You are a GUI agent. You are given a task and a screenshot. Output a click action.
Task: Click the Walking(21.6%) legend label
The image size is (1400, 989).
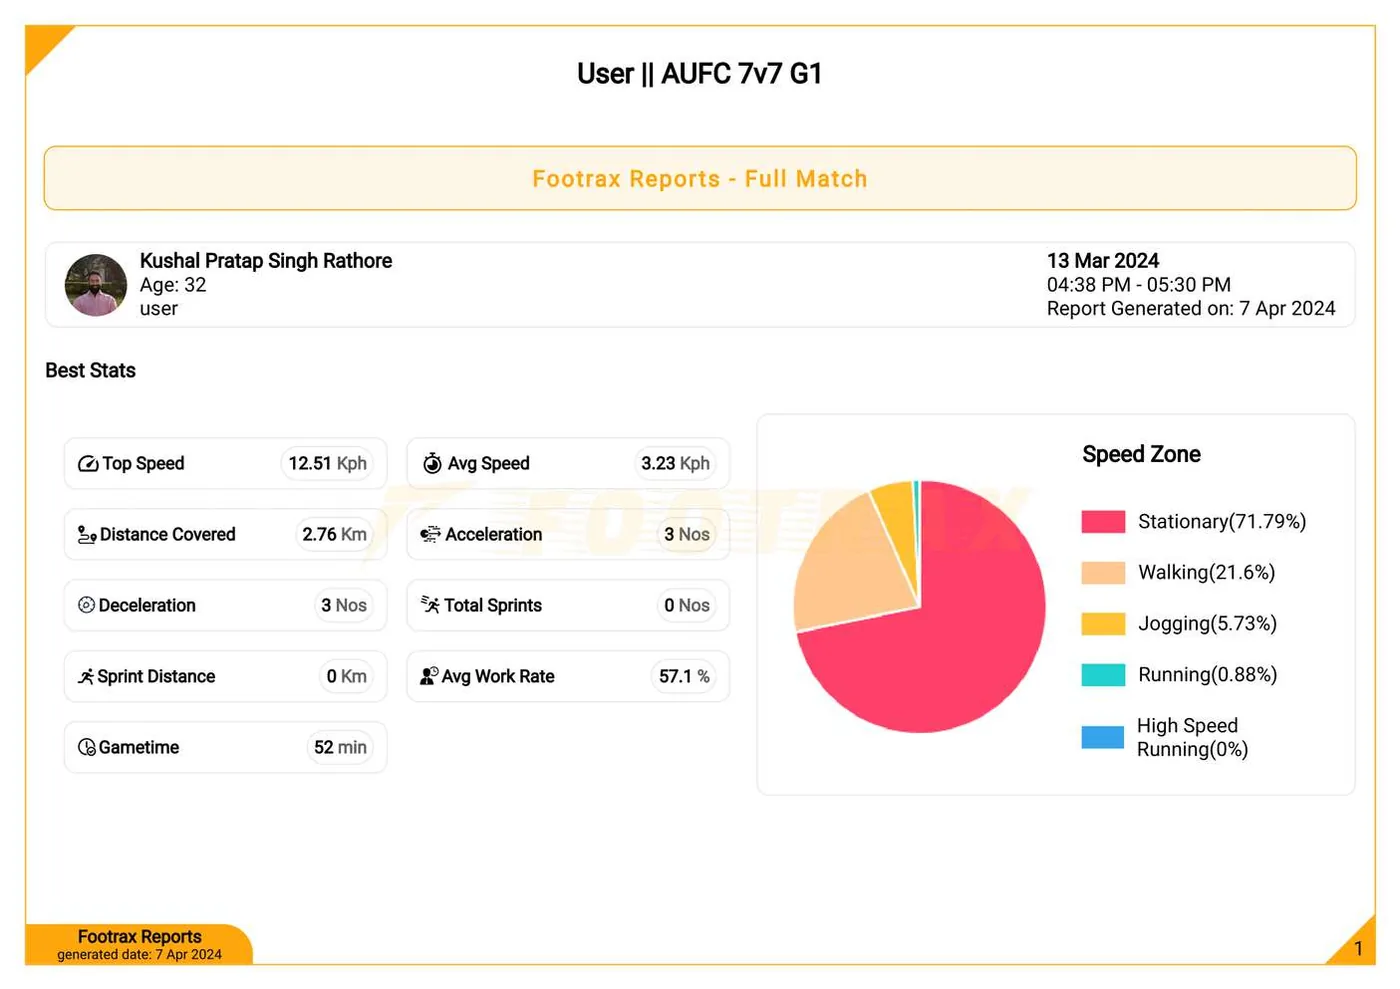(x=1206, y=573)
